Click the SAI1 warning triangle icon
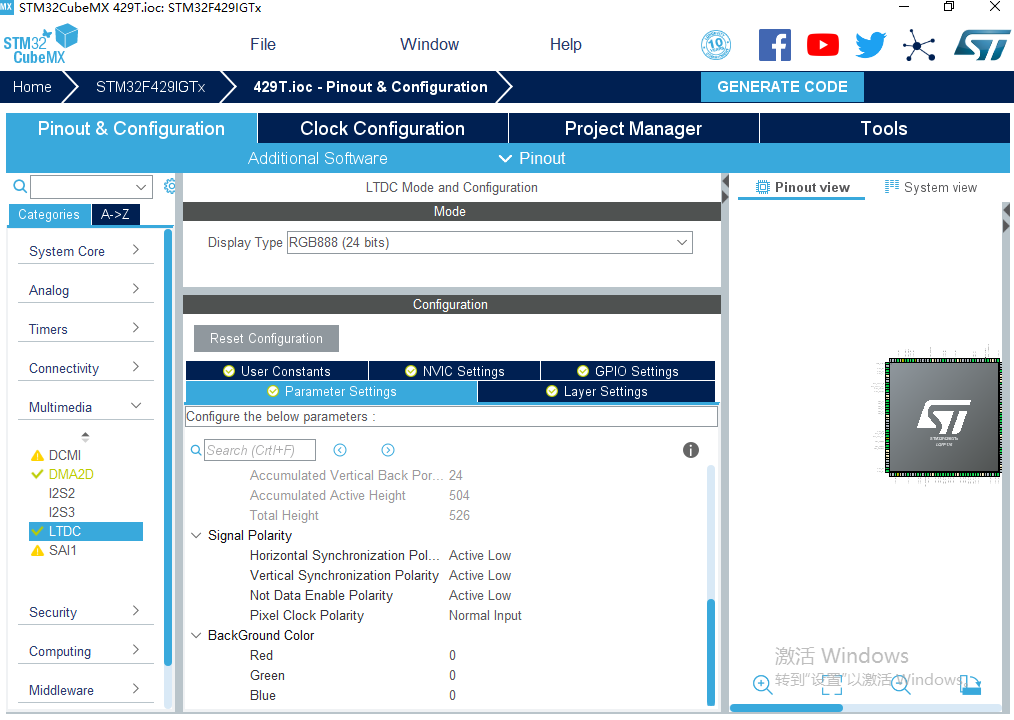Screen dimensions: 1014x720 click(x=38, y=551)
